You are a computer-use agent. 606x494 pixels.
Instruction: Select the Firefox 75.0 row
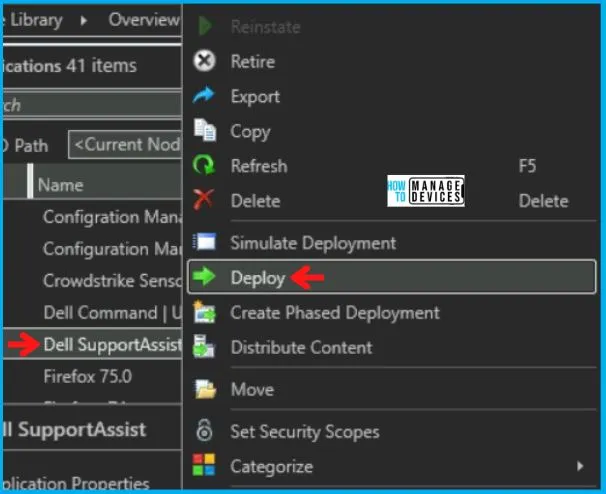[x=92, y=376]
